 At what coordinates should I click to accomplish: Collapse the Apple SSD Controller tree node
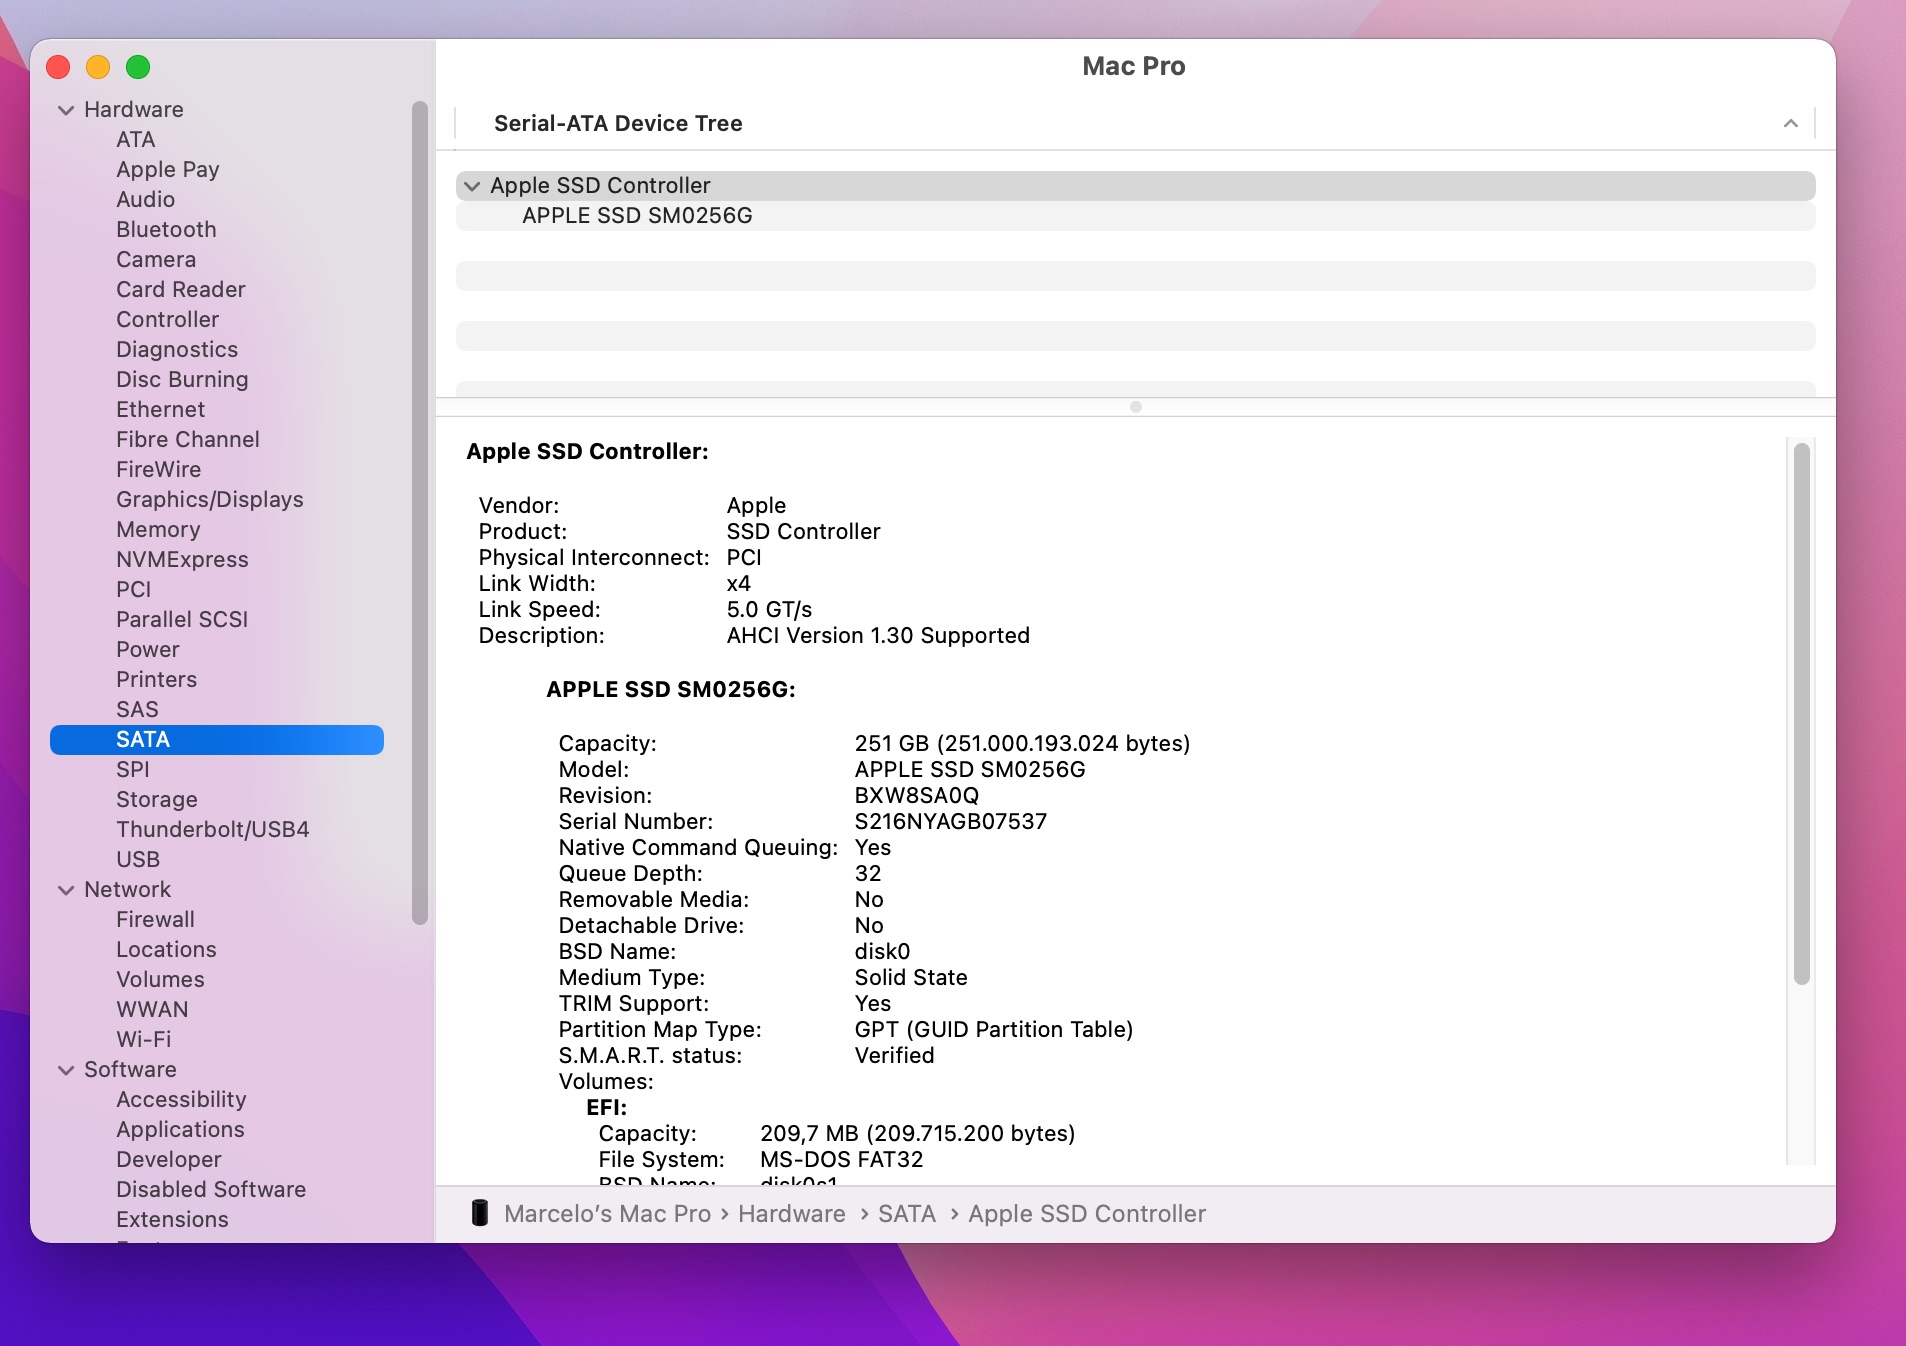pos(472,186)
